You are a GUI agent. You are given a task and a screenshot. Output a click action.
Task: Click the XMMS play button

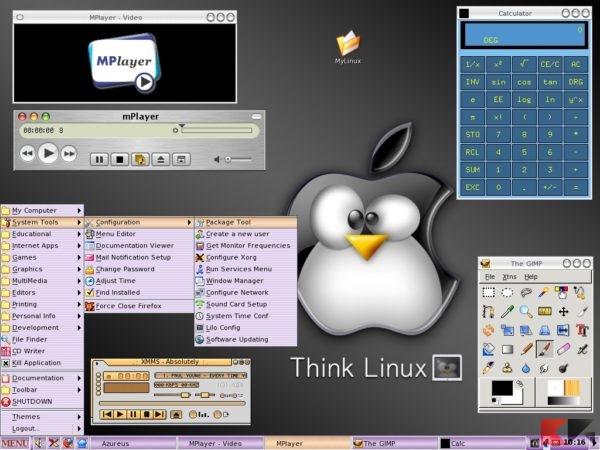(120, 414)
